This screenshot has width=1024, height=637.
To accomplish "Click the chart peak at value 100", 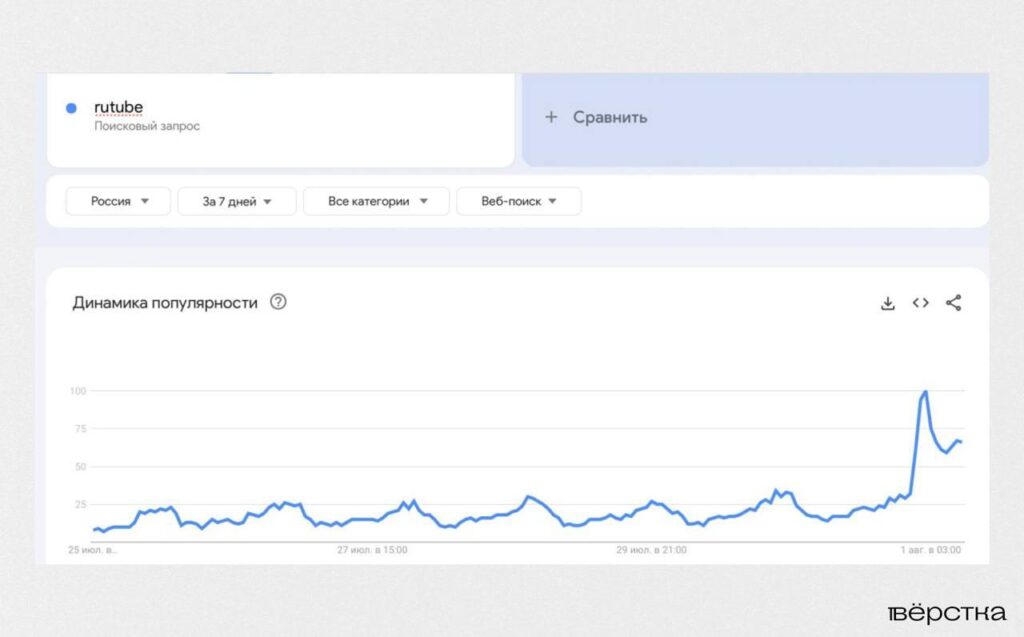I will tap(925, 392).
